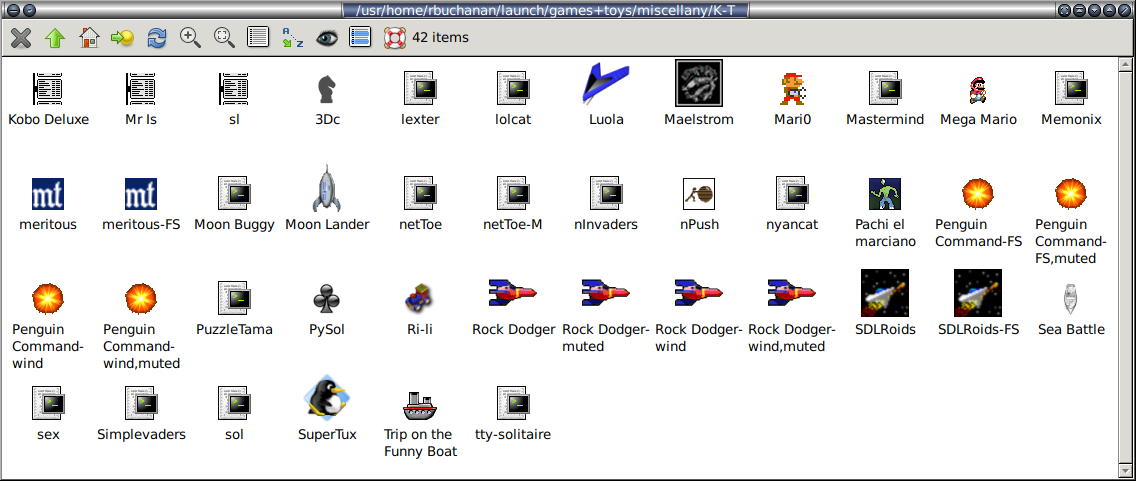1136x481 pixels.
Task: Click the 'sol' file name label
Action: pos(234,435)
